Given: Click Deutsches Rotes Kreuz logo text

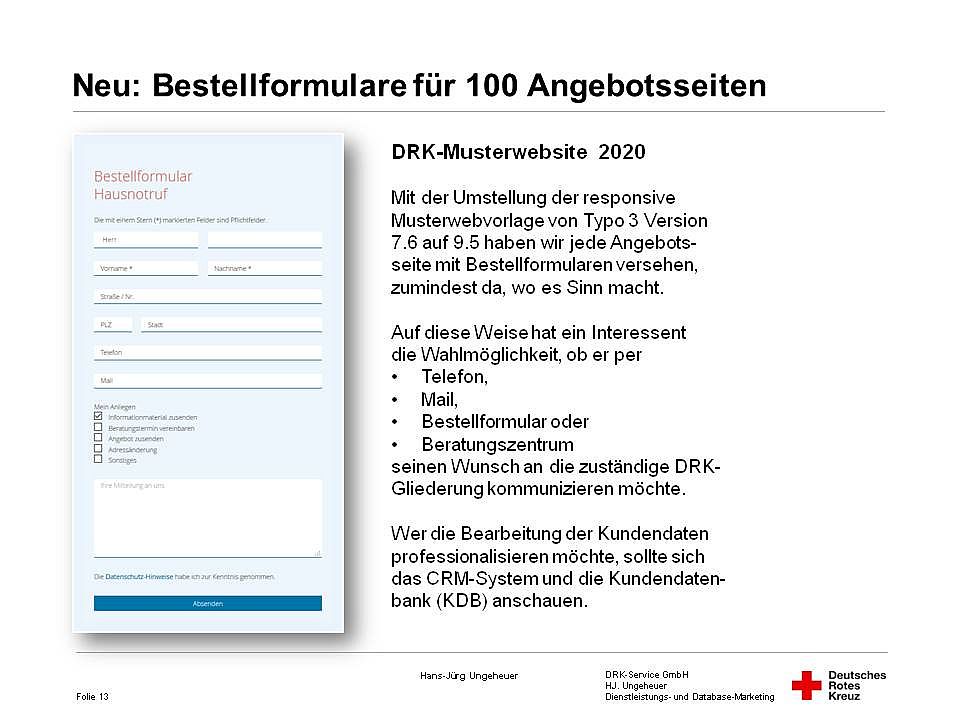Looking at the screenshot, I should [857, 686].
